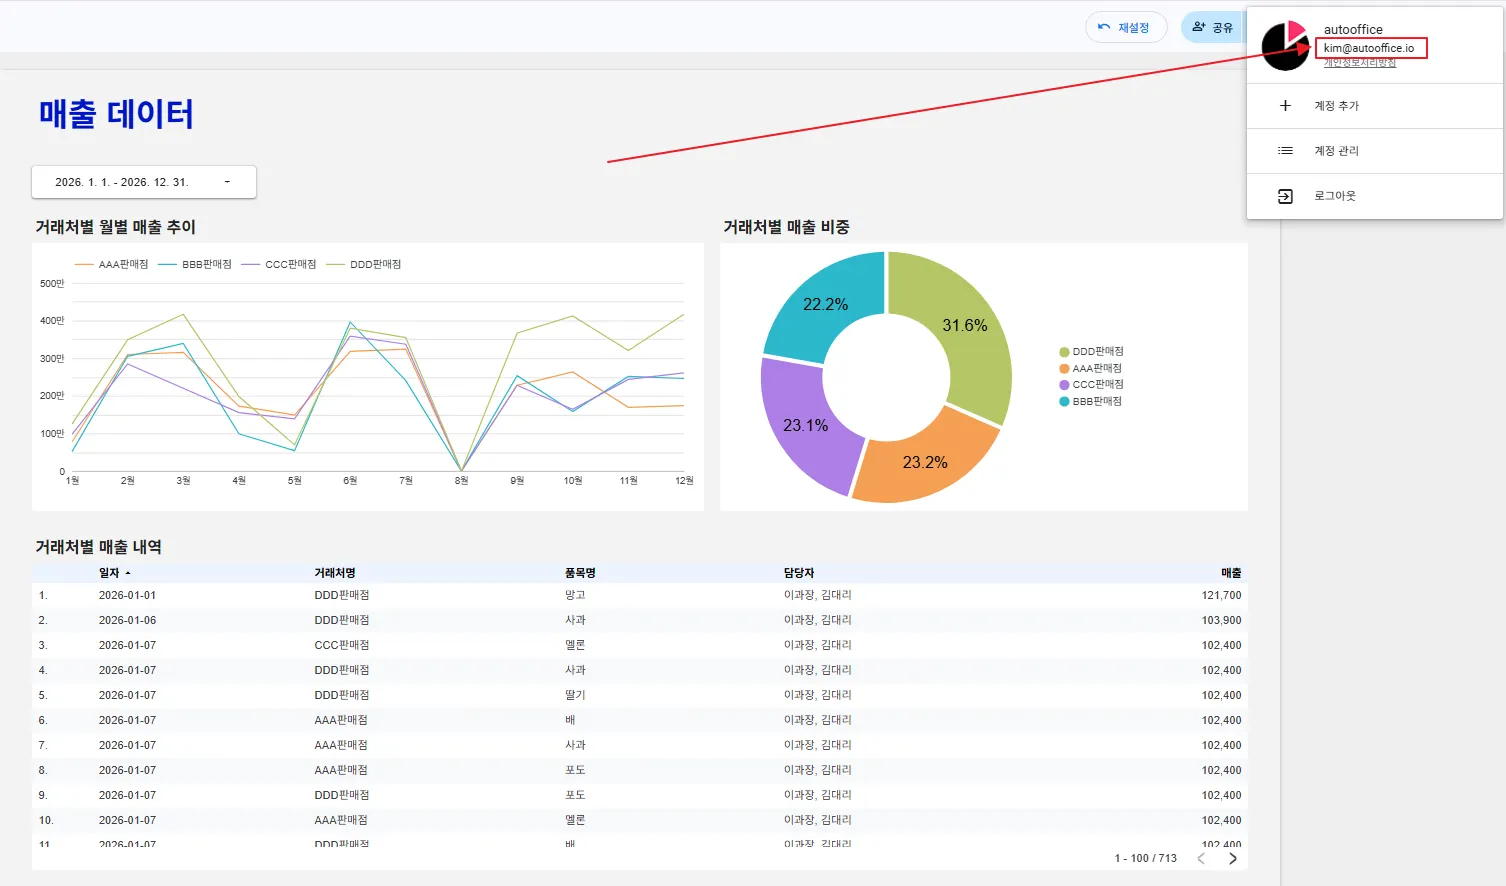Screen dimensions: 1506x886
Task: Click the 2026-01-06 date cell
Action: tap(127, 620)
